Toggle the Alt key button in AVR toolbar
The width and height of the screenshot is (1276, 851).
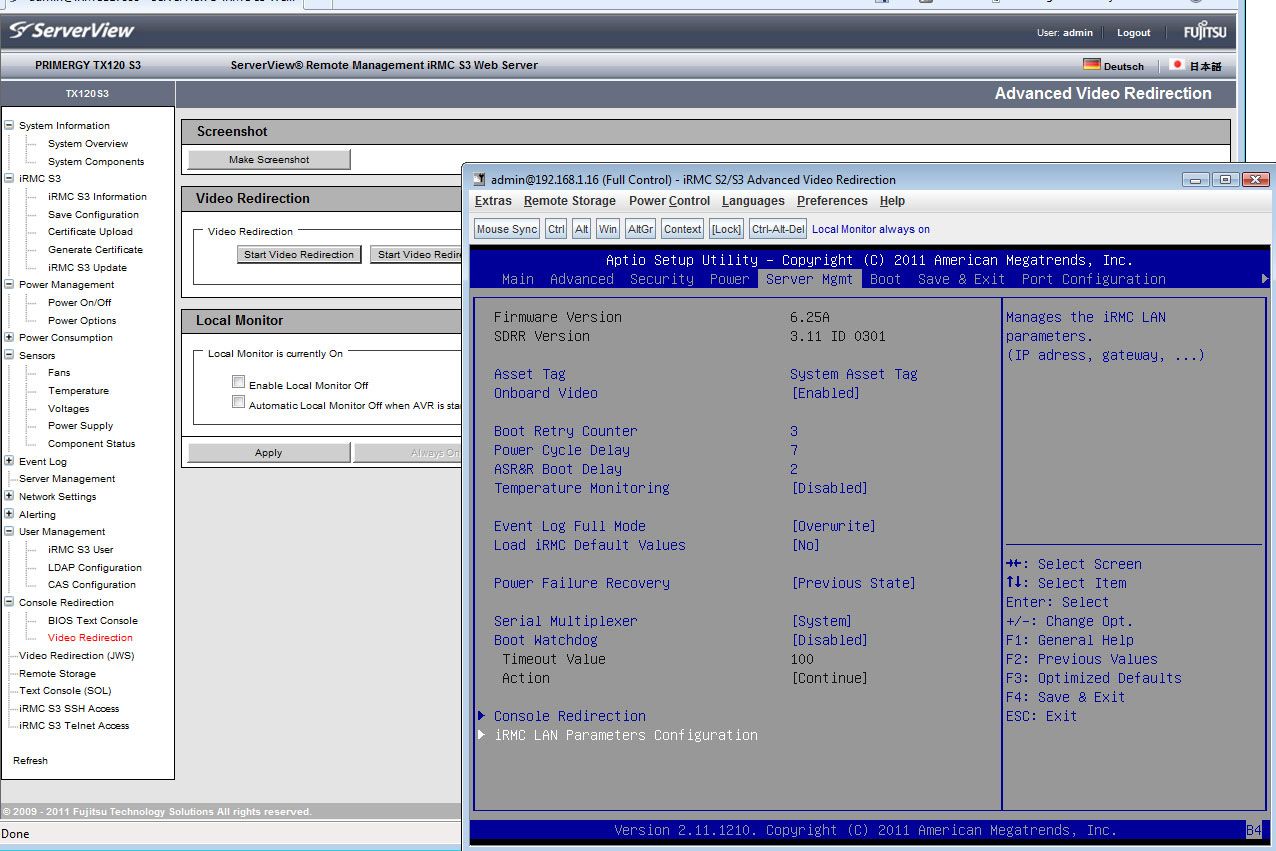582,229
